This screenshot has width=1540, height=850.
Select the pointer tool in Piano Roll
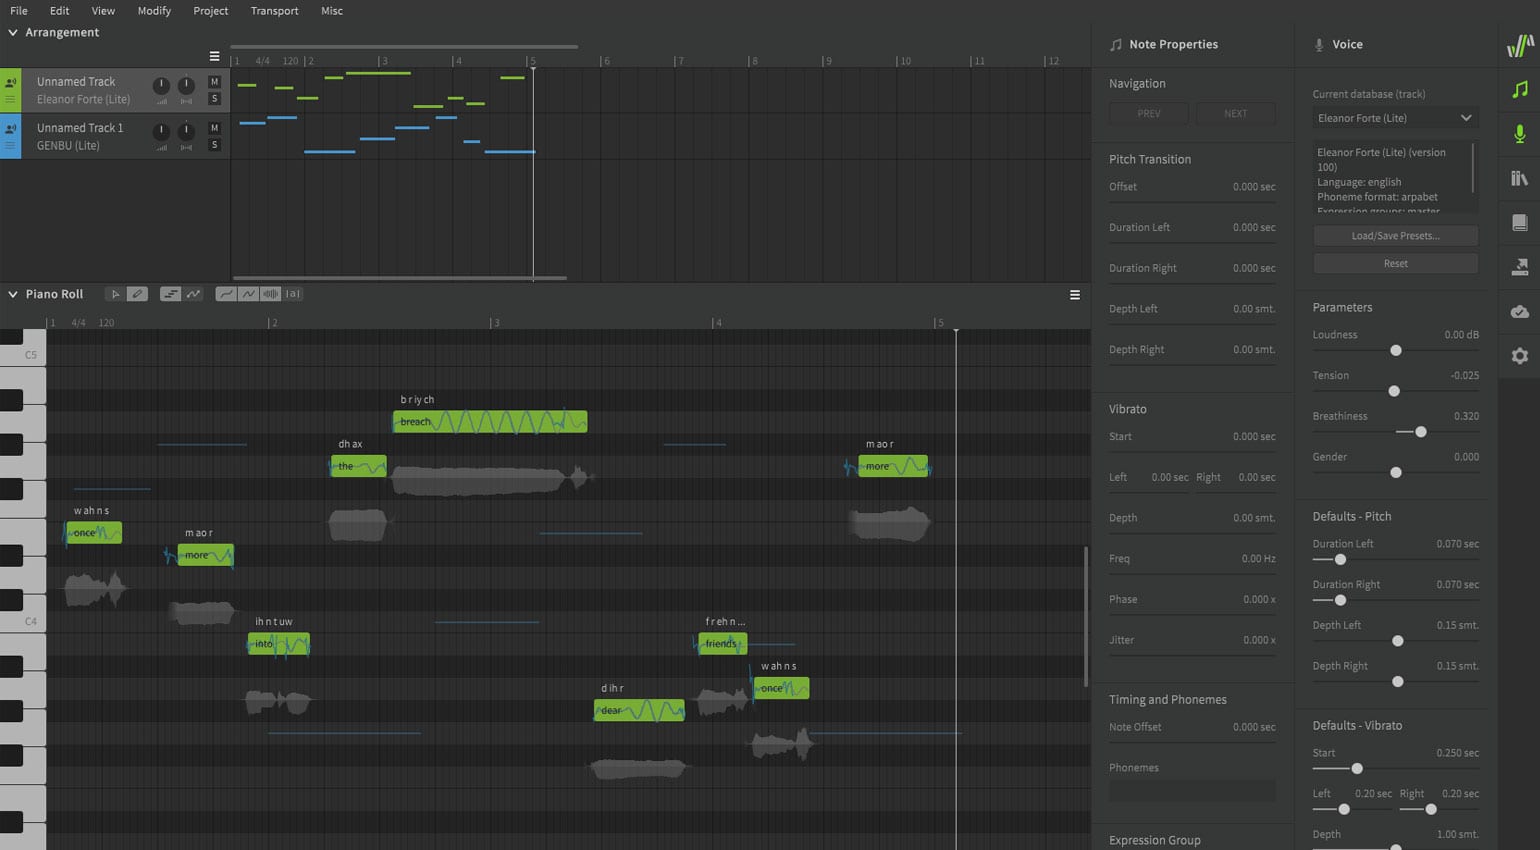pyautogui.click(x=115, y=294)
